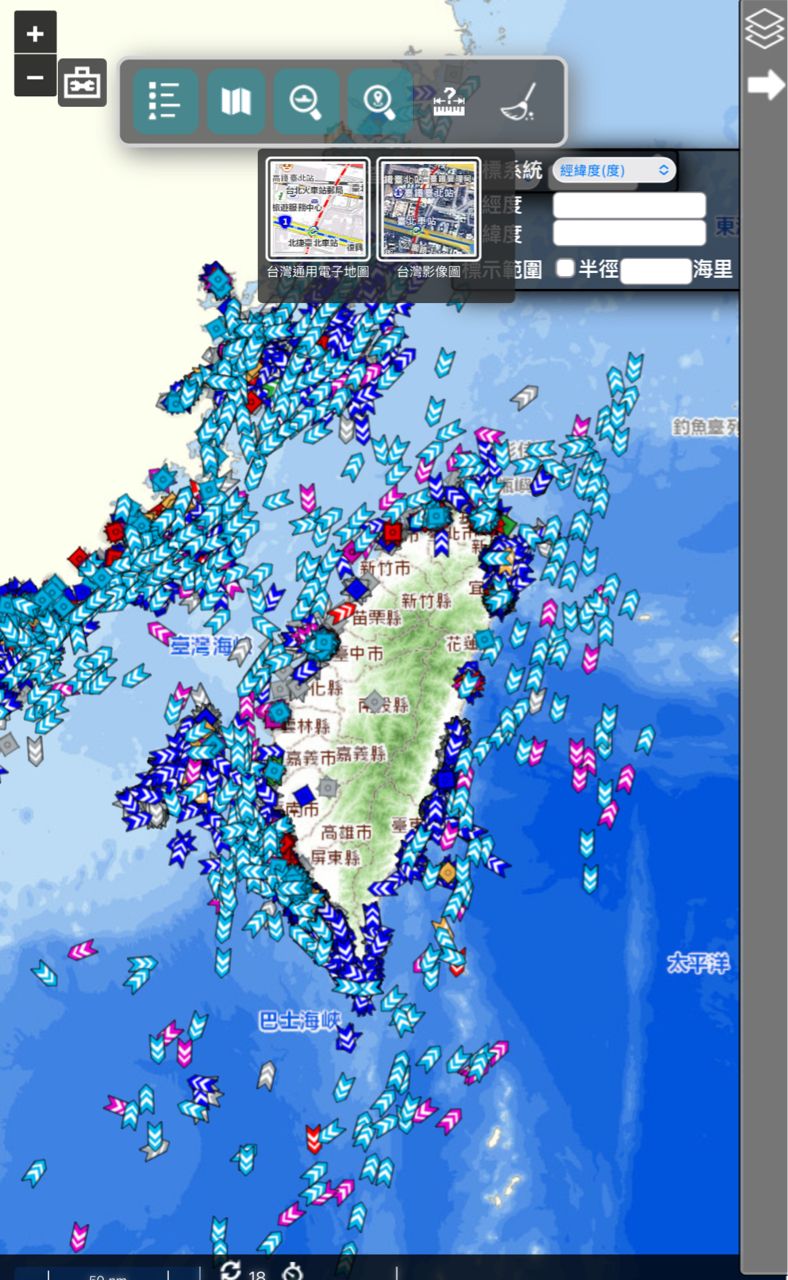Choose the 台灣影像圖 satellite basemap thumbnail
This screenshot has height=1280, width=788.
coord(428,209)
